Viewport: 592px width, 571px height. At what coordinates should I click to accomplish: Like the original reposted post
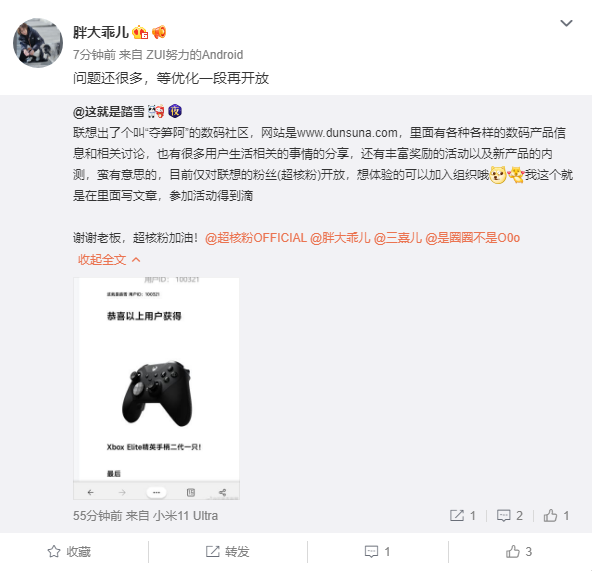click(556, 515)
